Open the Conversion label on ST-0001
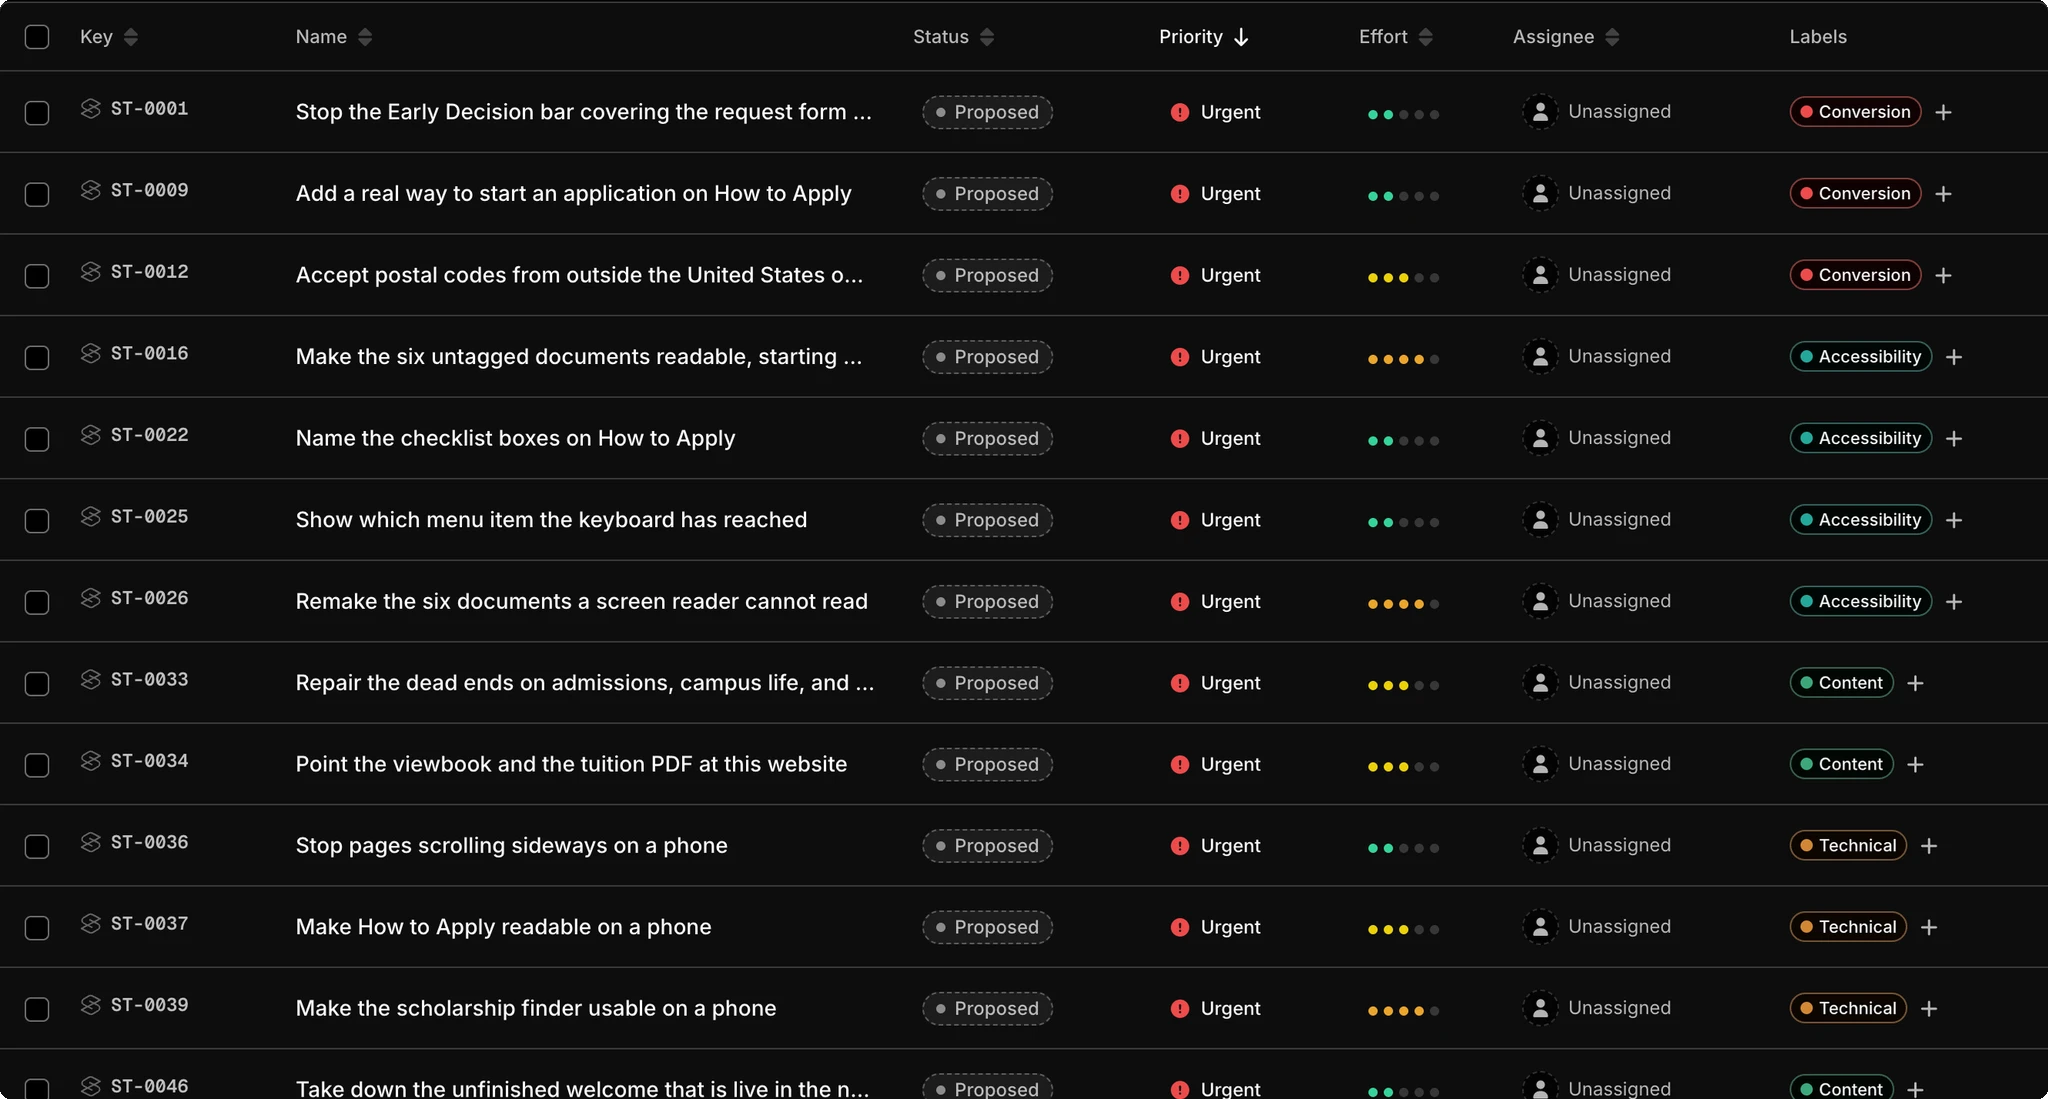This screenshot has width=2048, height=1099. coord(1855,112)
